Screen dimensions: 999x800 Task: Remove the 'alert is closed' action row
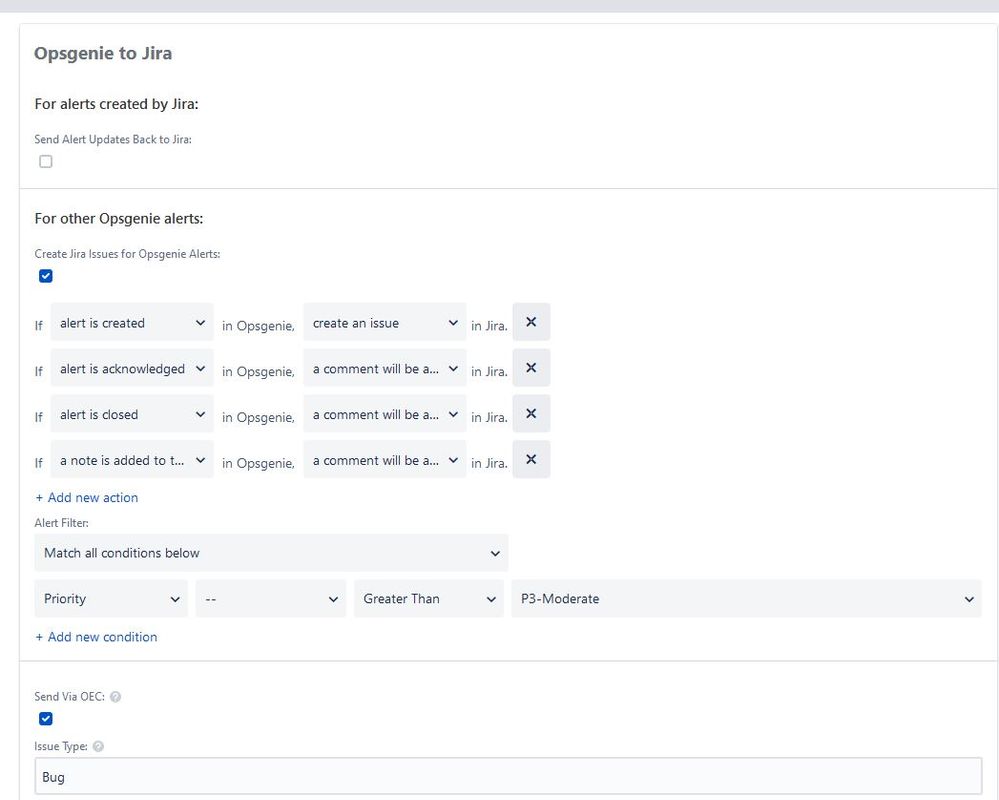[x=531, y=414]
